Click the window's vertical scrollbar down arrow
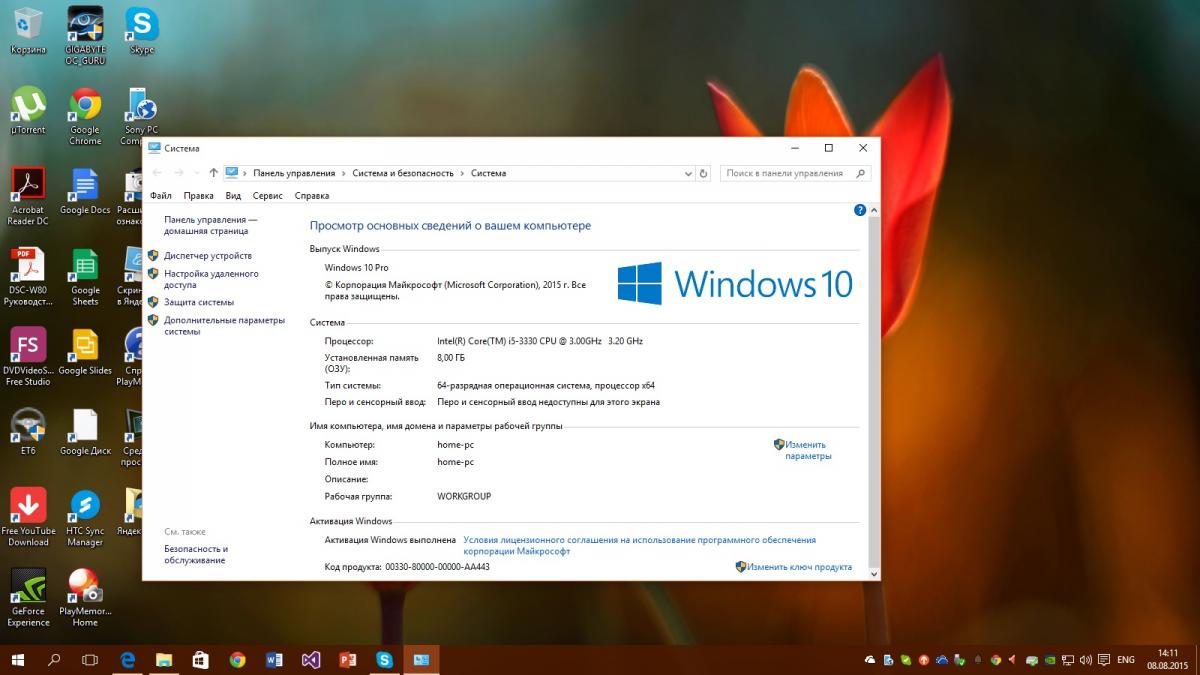The height and width of the screenshot is (675, 1200). [x=873, y=574]
